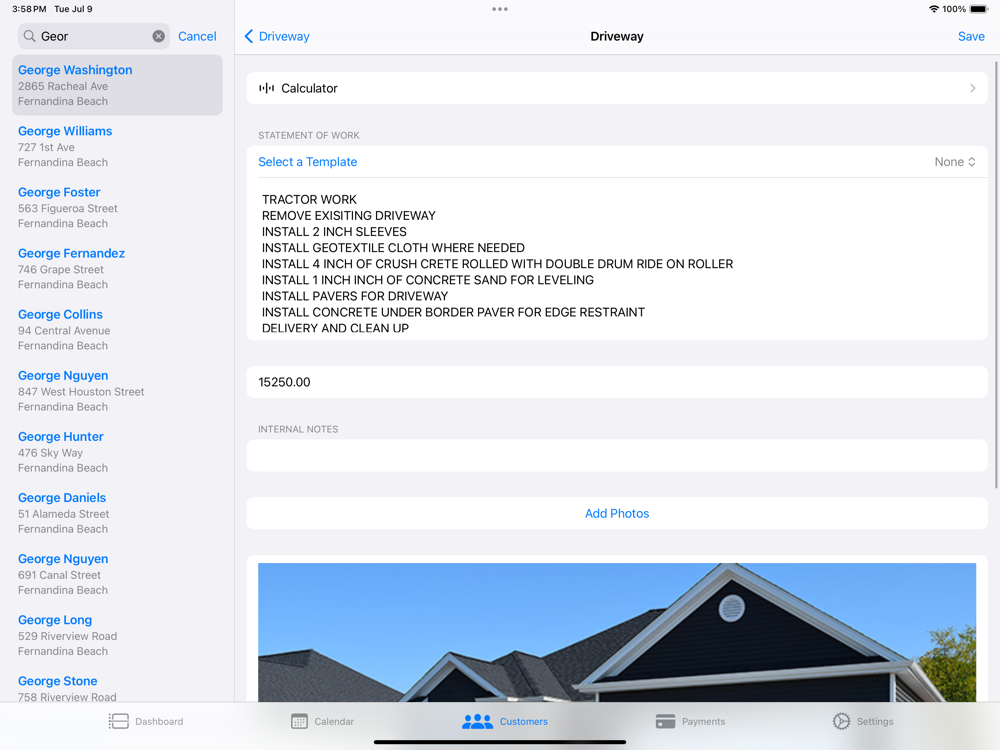
Task: Select customer George Fernandez
Action: (x=117, y=268)
